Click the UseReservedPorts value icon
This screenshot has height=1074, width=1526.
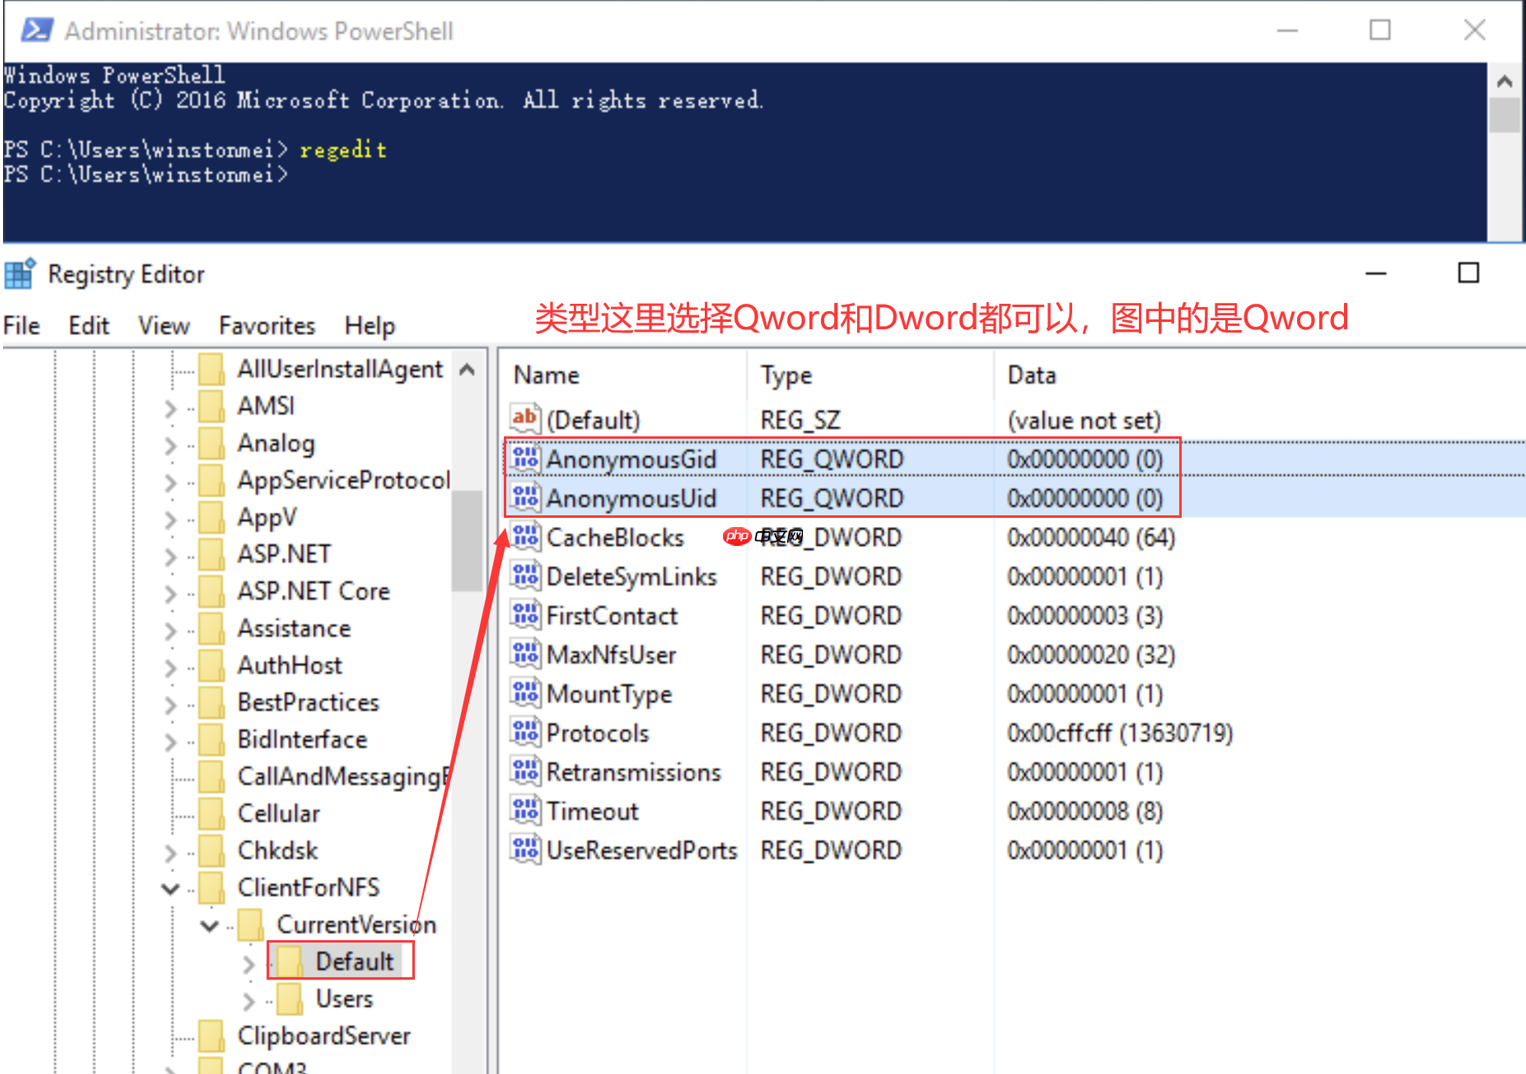point(525,850)
